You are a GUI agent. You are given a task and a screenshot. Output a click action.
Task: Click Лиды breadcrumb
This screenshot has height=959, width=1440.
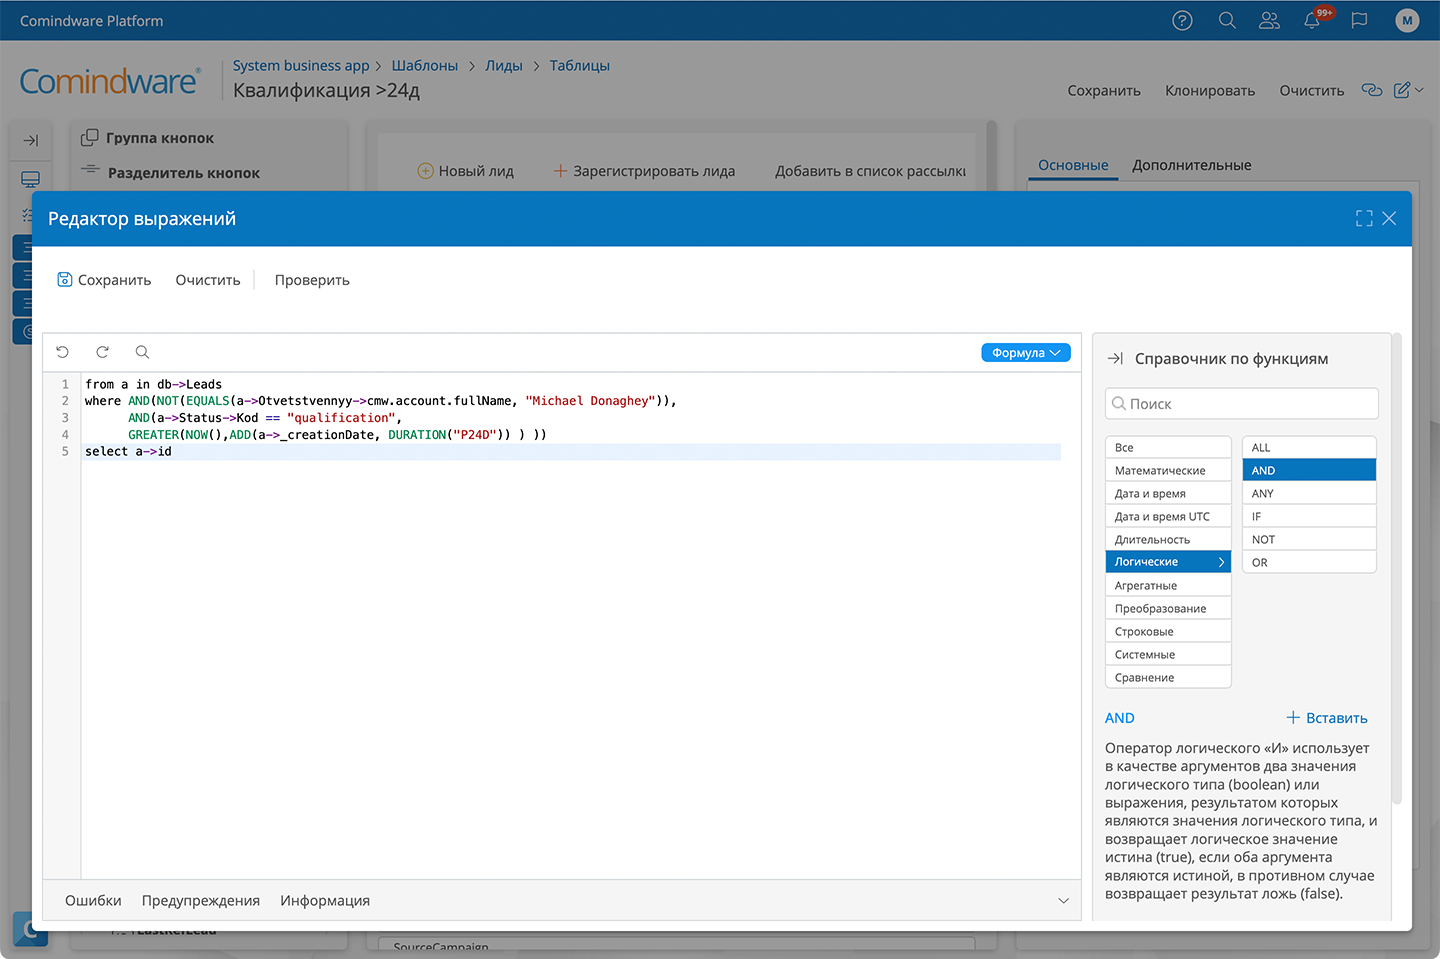[504, 65]
